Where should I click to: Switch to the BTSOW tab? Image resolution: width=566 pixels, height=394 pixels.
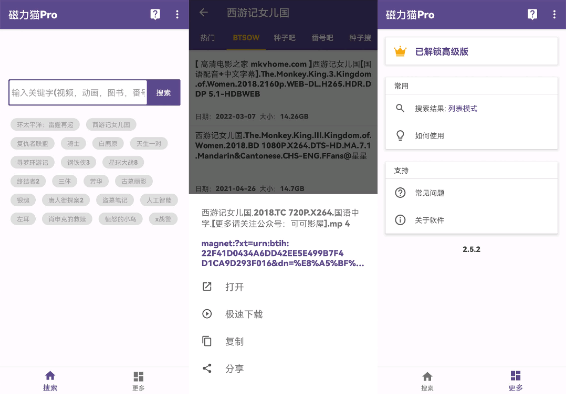[246, 38]
